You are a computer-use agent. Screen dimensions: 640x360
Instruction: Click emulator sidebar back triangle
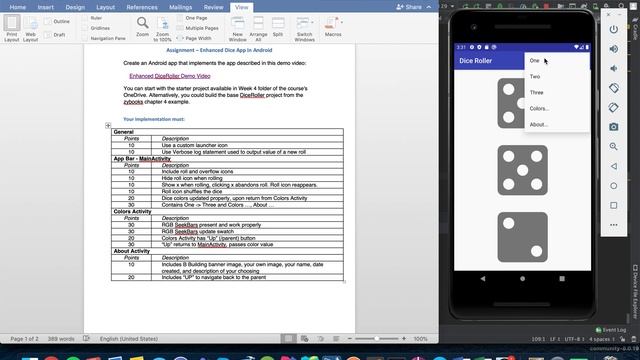(613, 166)
